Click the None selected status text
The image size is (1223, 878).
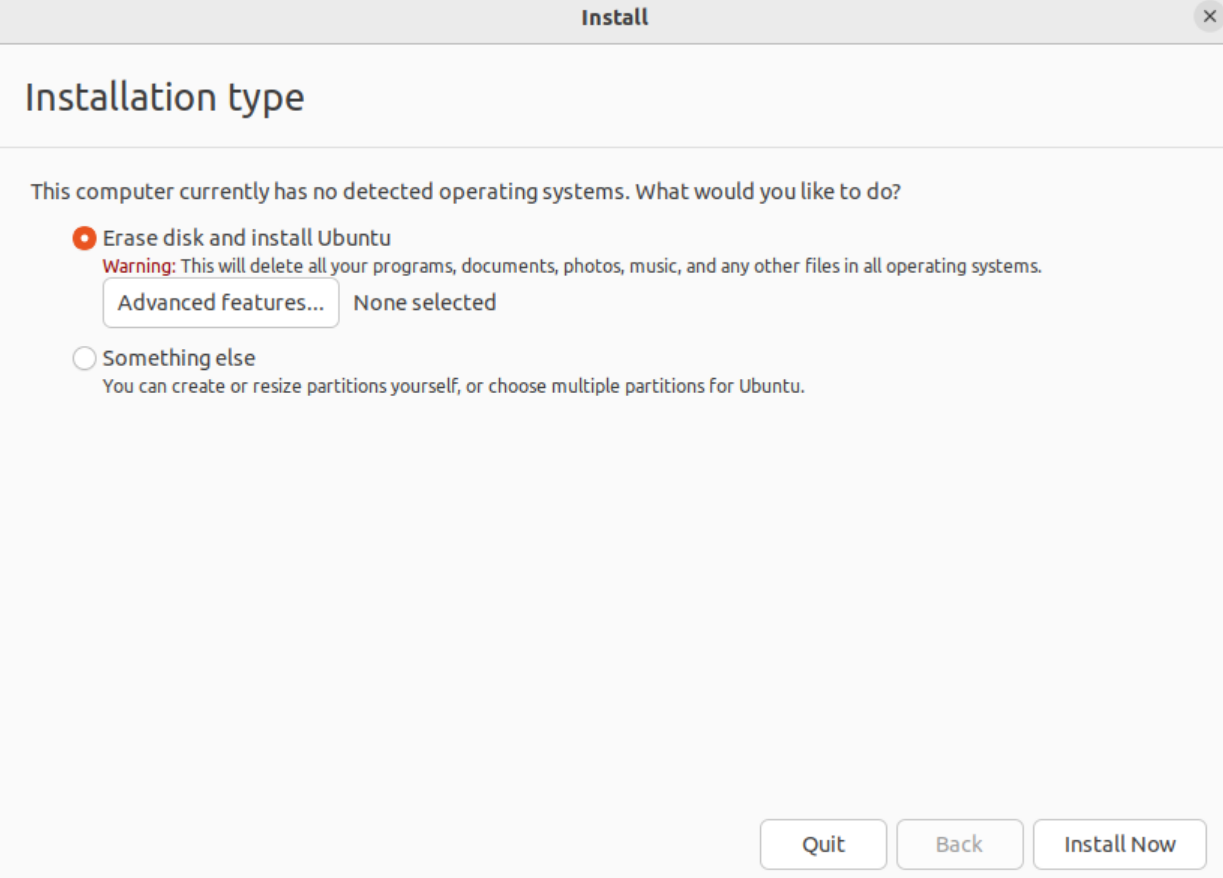click(425, 303)
